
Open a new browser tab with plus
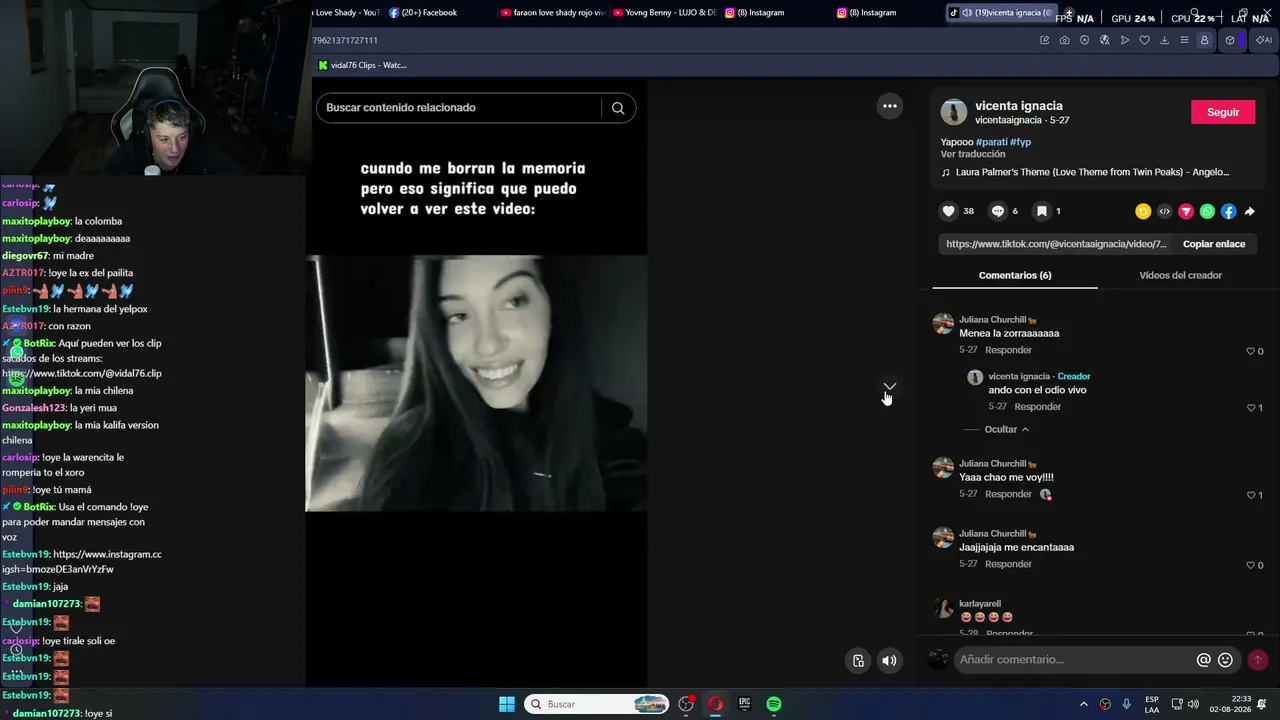pos(1069,13)
